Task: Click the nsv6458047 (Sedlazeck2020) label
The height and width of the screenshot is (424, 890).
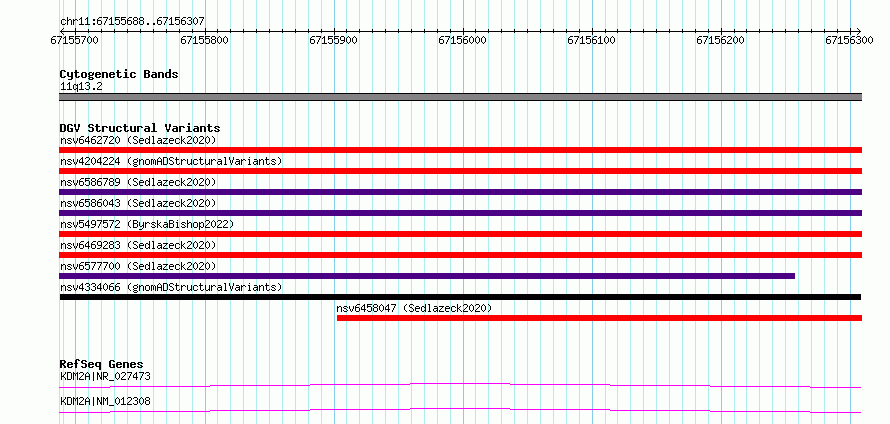Action: point(414,308)
